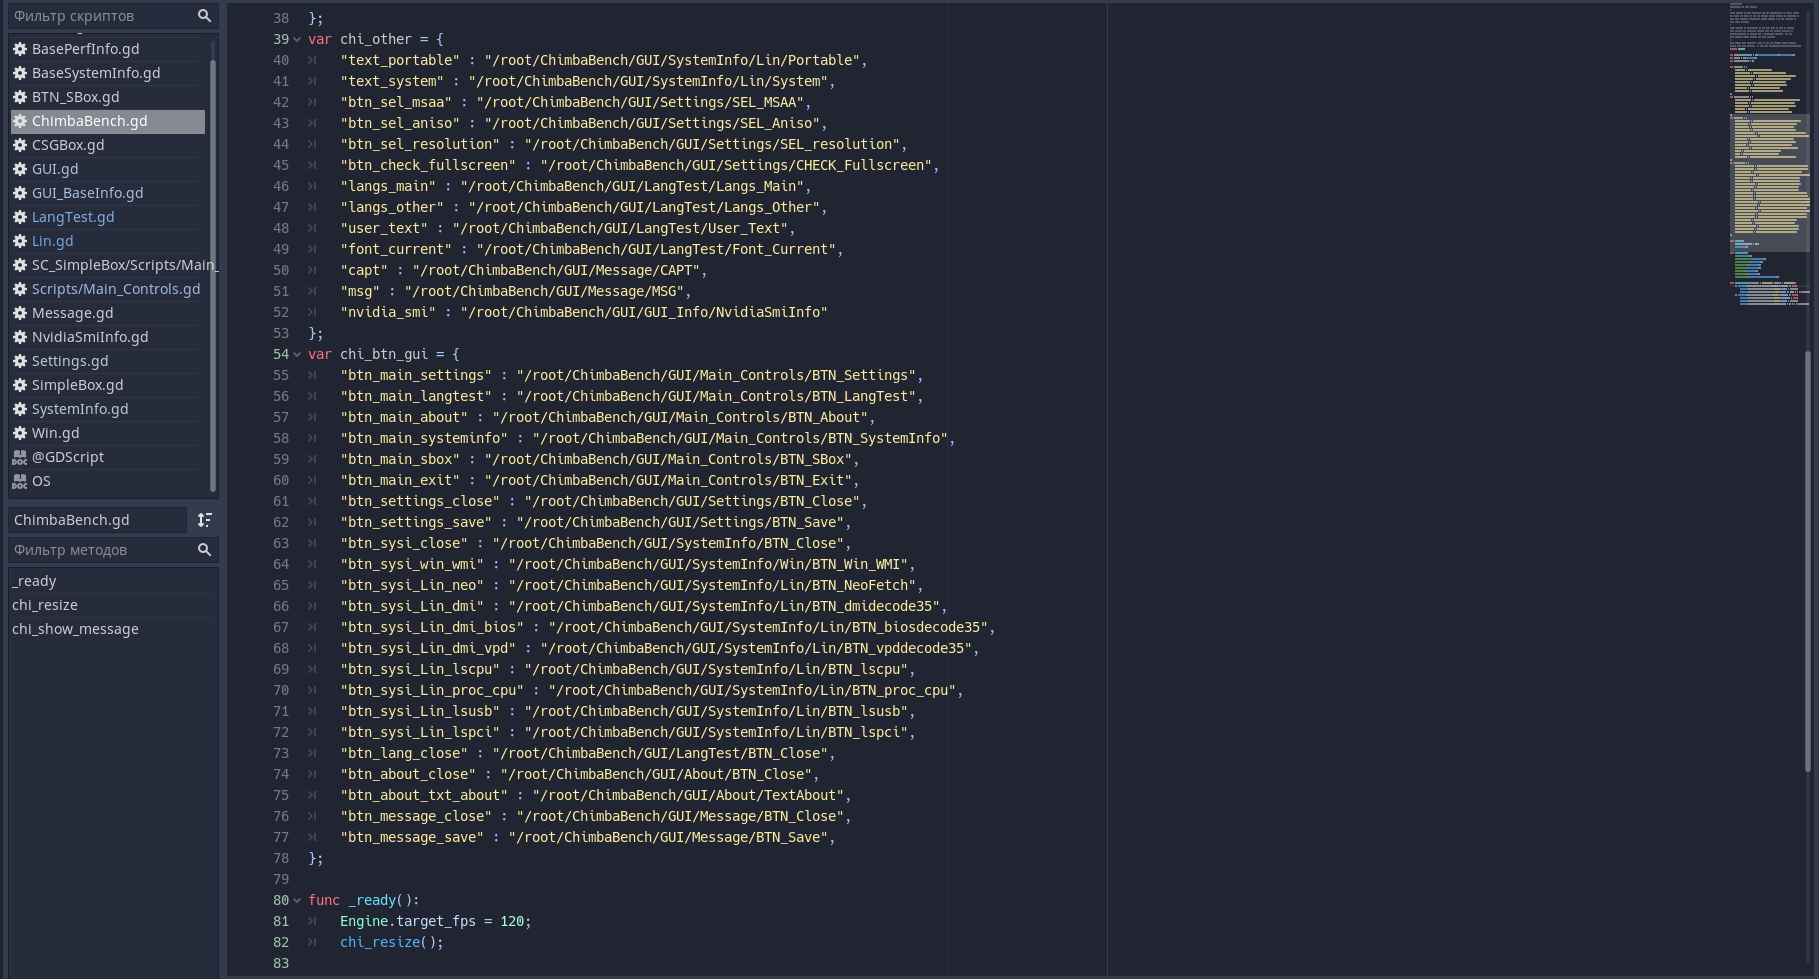
Task: Toggle alphabetical sorting of the method list
Action: [205, 520]
